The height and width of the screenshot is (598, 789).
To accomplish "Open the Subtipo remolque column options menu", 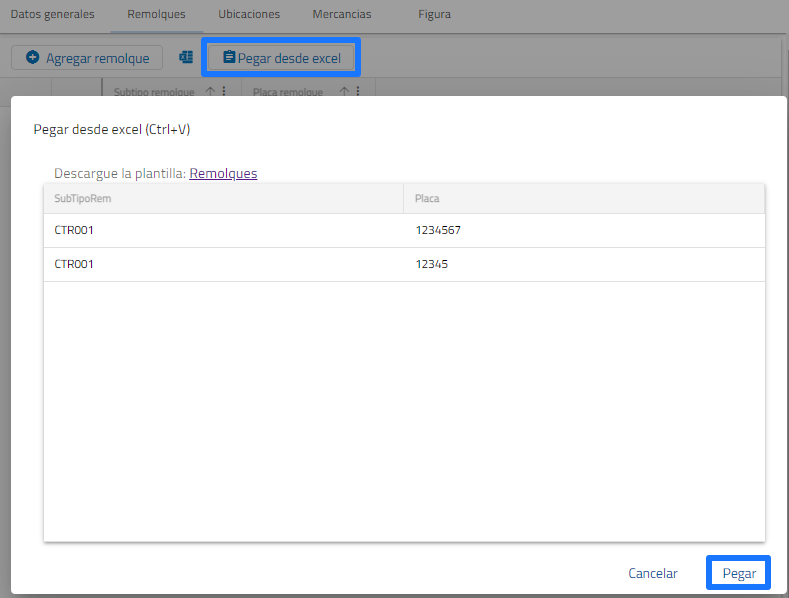I will 224,91.
